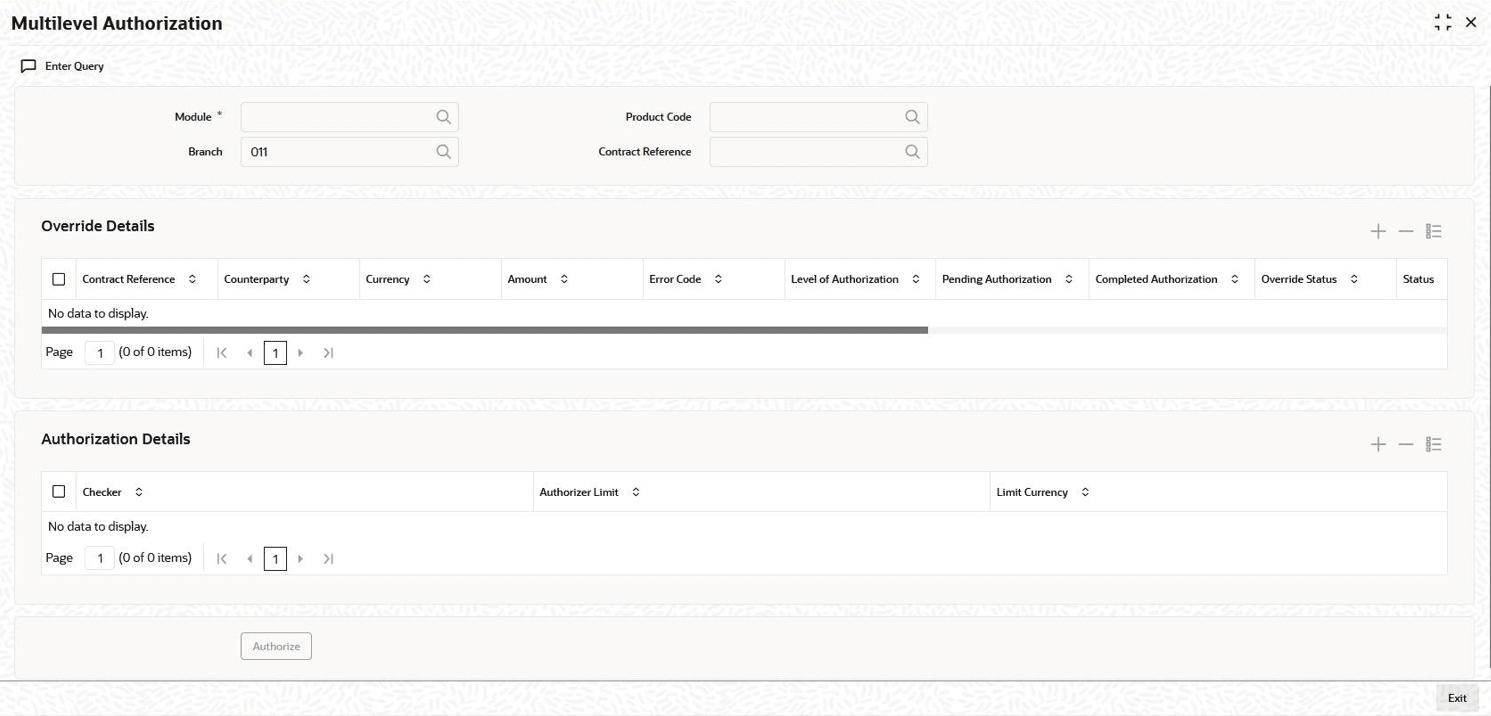
Task: Add a row in Authorization Details
Action: 1378,444
